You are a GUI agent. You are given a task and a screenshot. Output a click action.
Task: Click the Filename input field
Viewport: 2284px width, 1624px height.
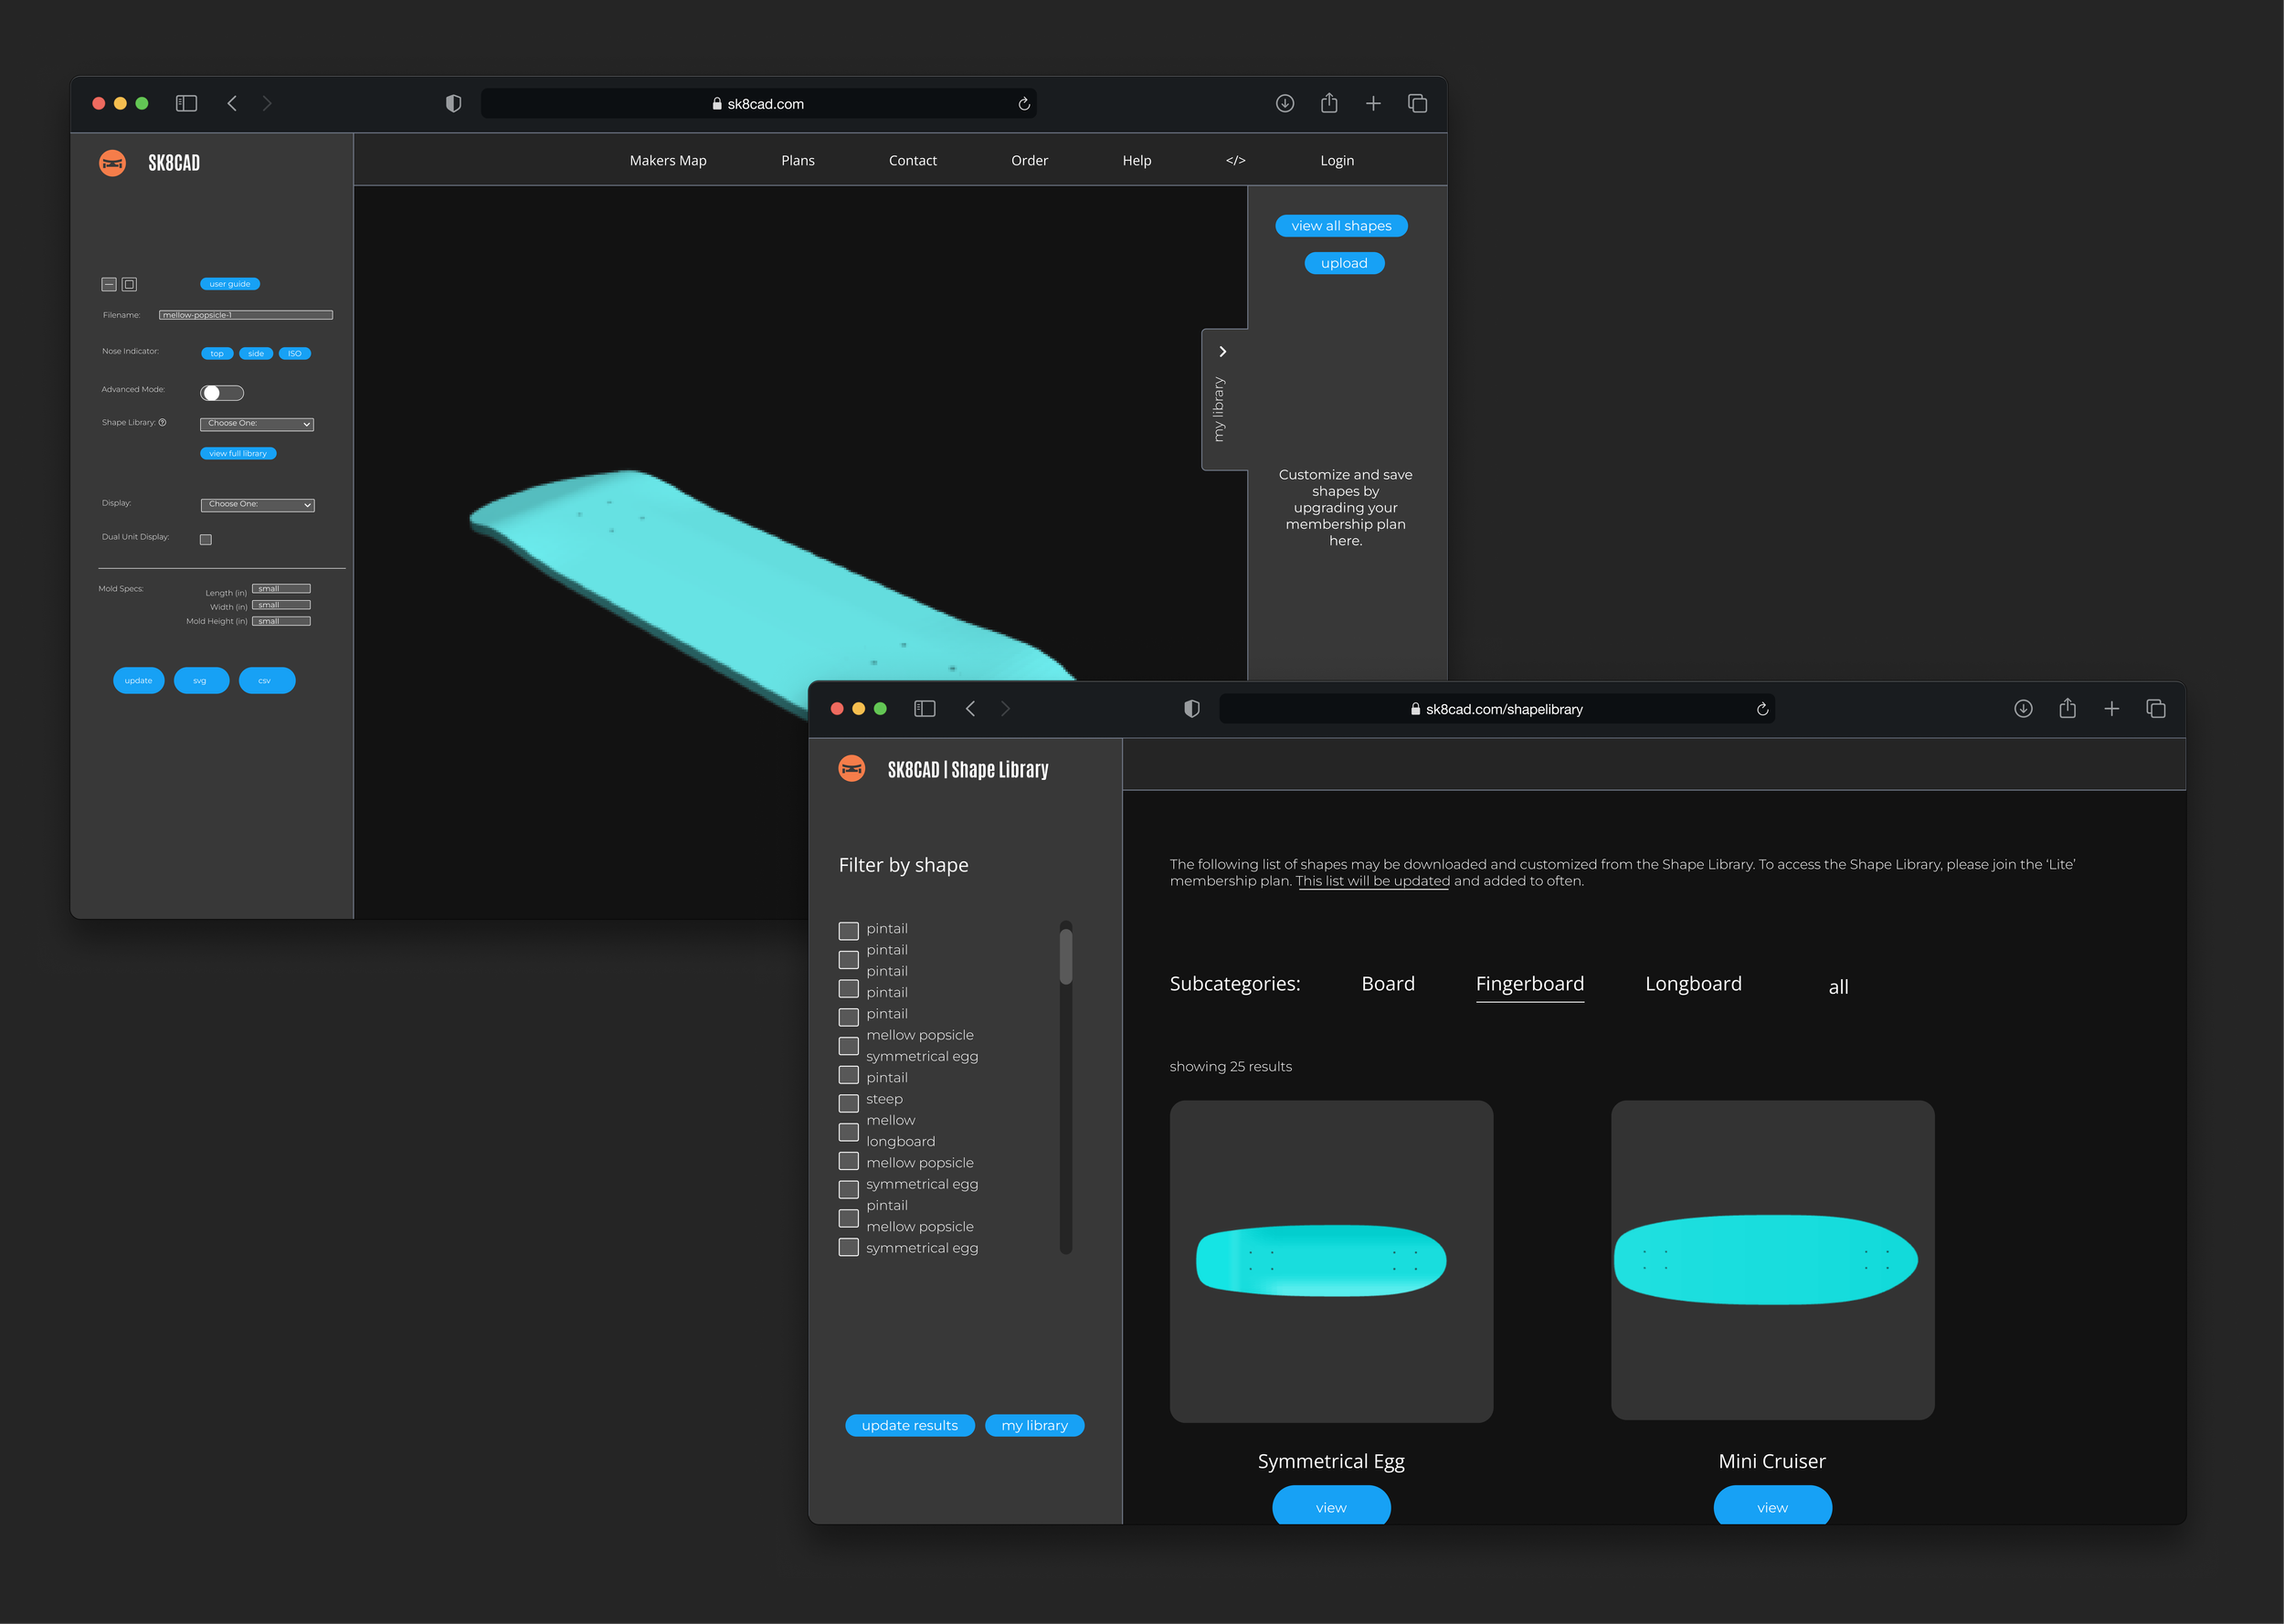[246, 315]
